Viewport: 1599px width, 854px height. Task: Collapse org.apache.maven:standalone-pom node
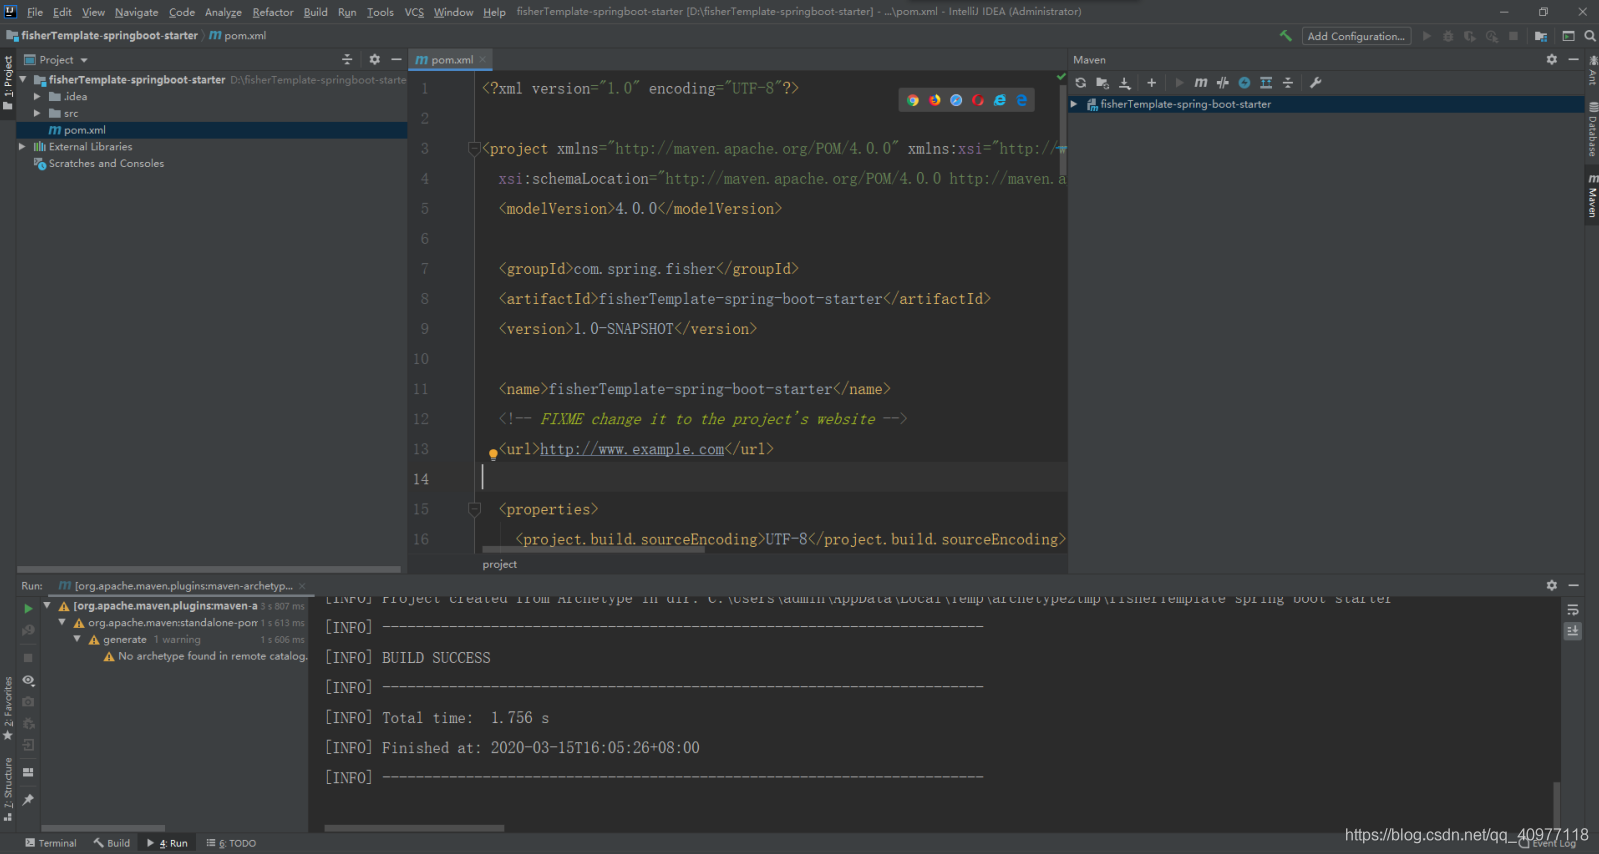62,622
